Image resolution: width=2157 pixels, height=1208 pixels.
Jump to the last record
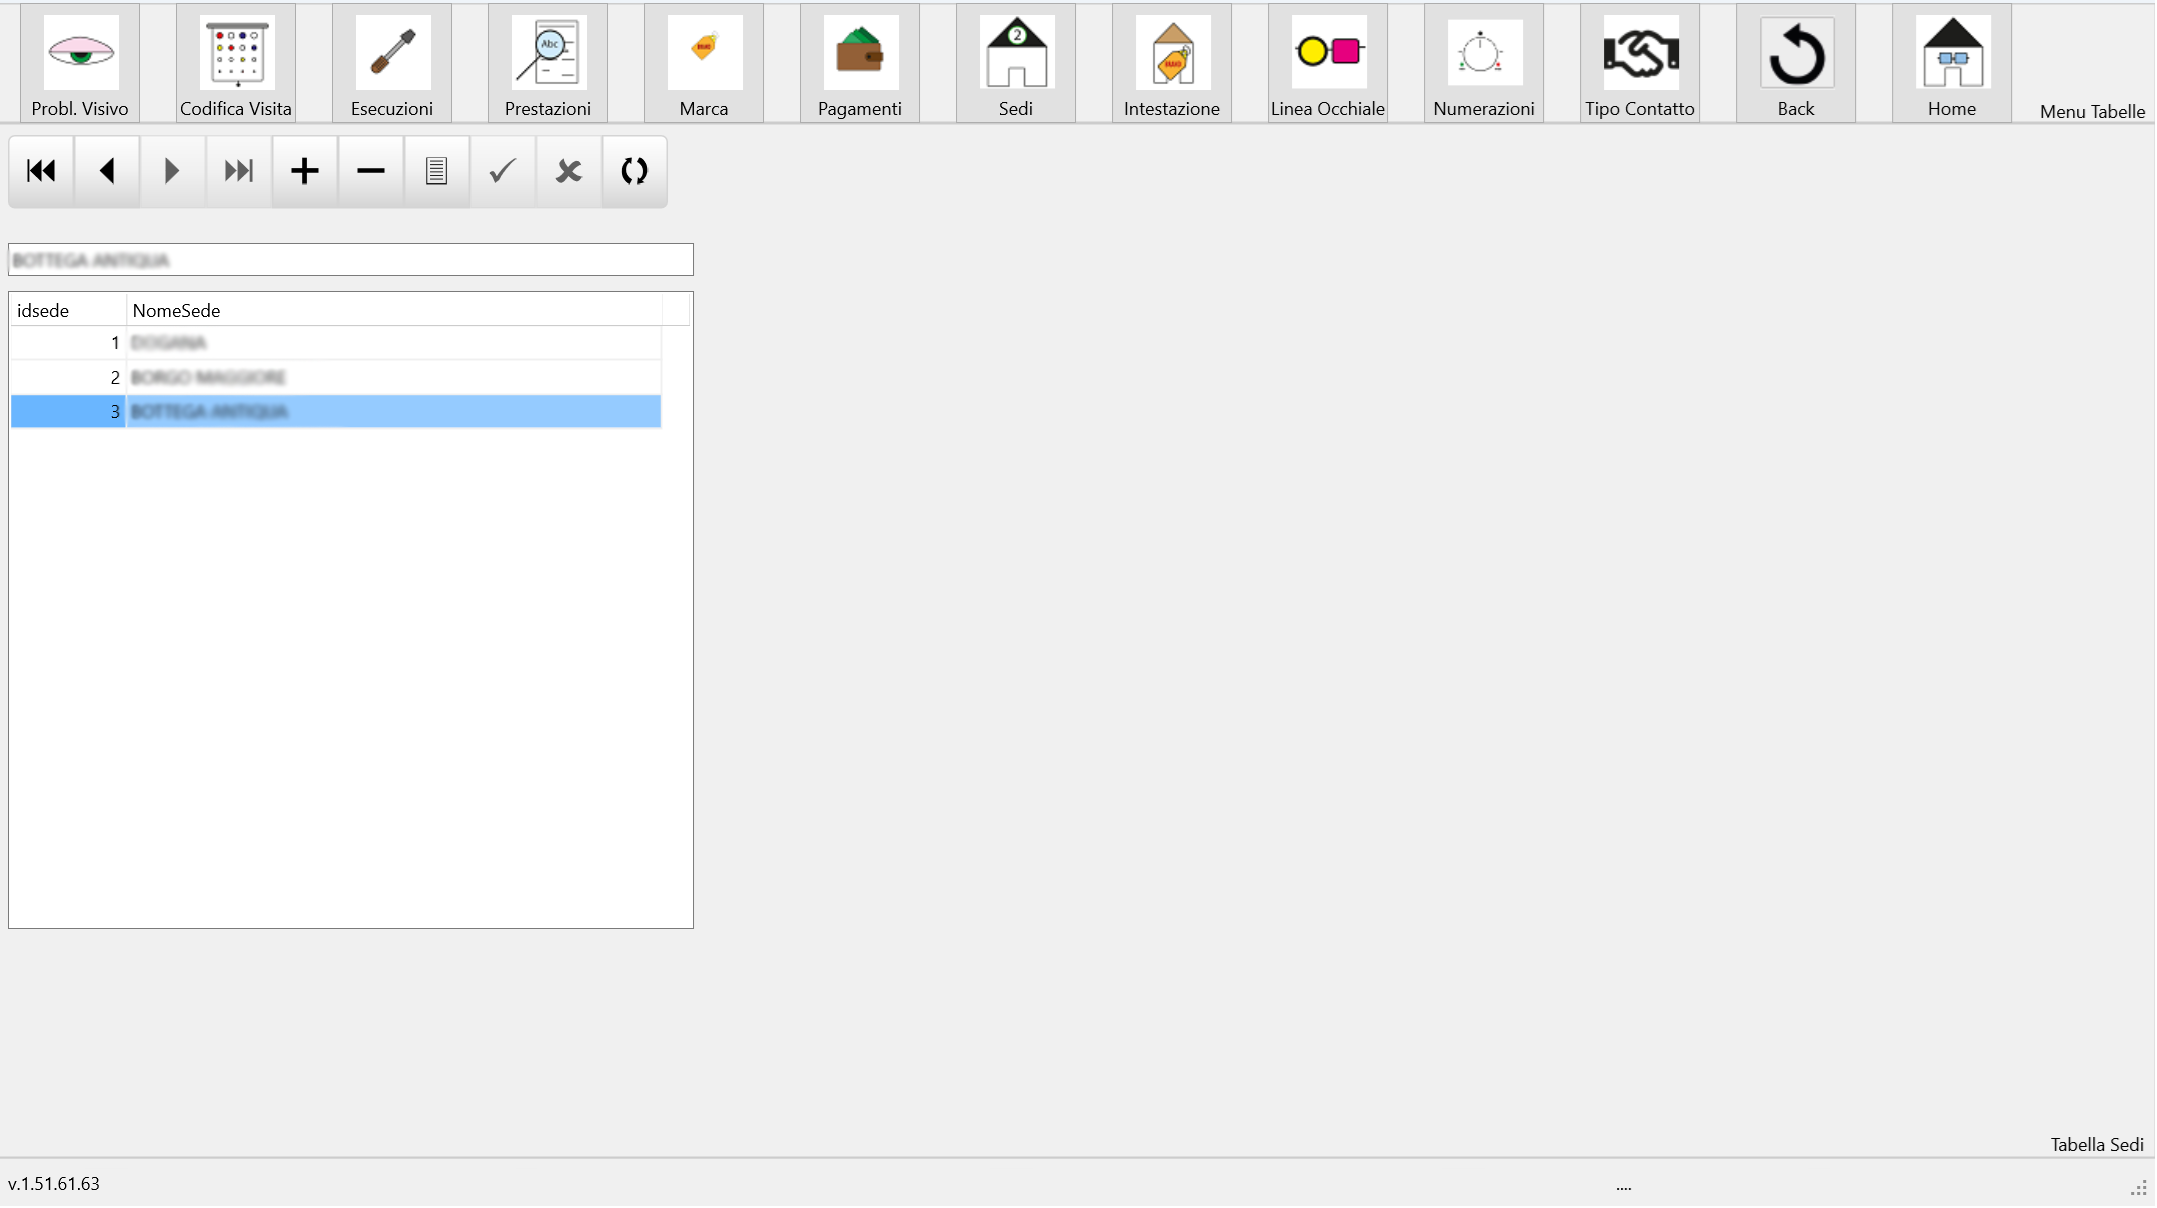click(x=239, y=171)
